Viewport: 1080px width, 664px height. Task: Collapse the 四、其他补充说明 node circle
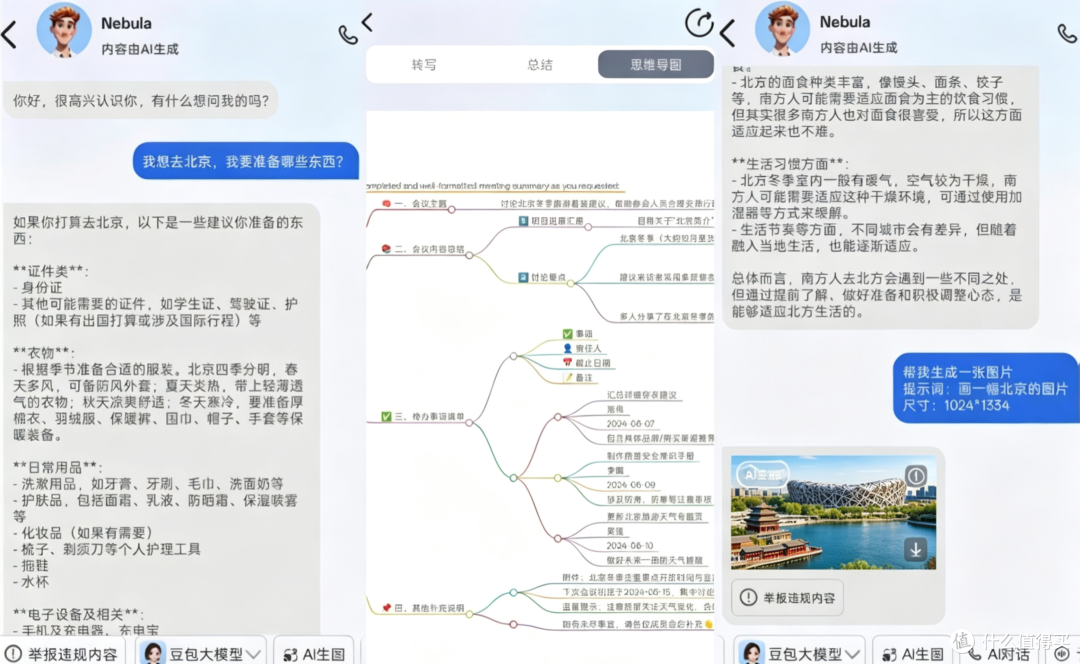click(x=469, y=614)
